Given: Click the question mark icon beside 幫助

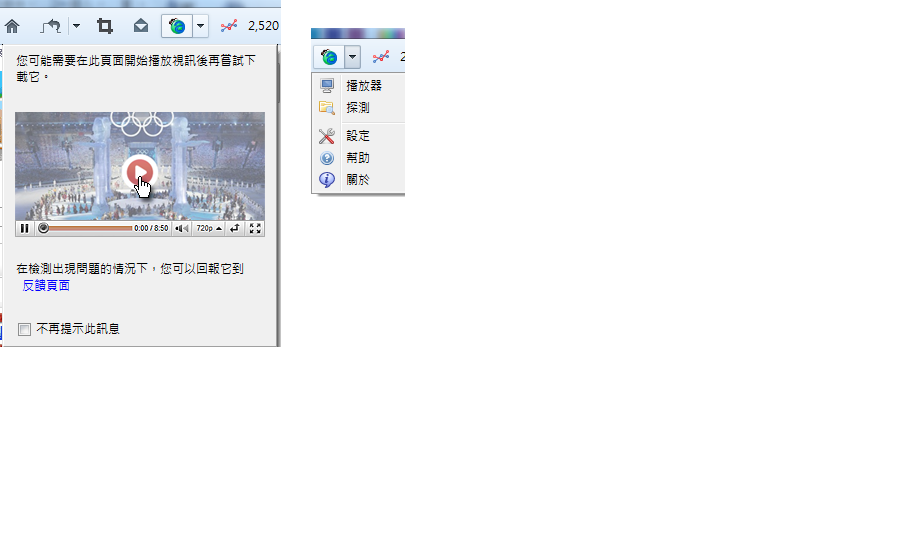Looking at the screenshot, I should (x=327, y=158).
